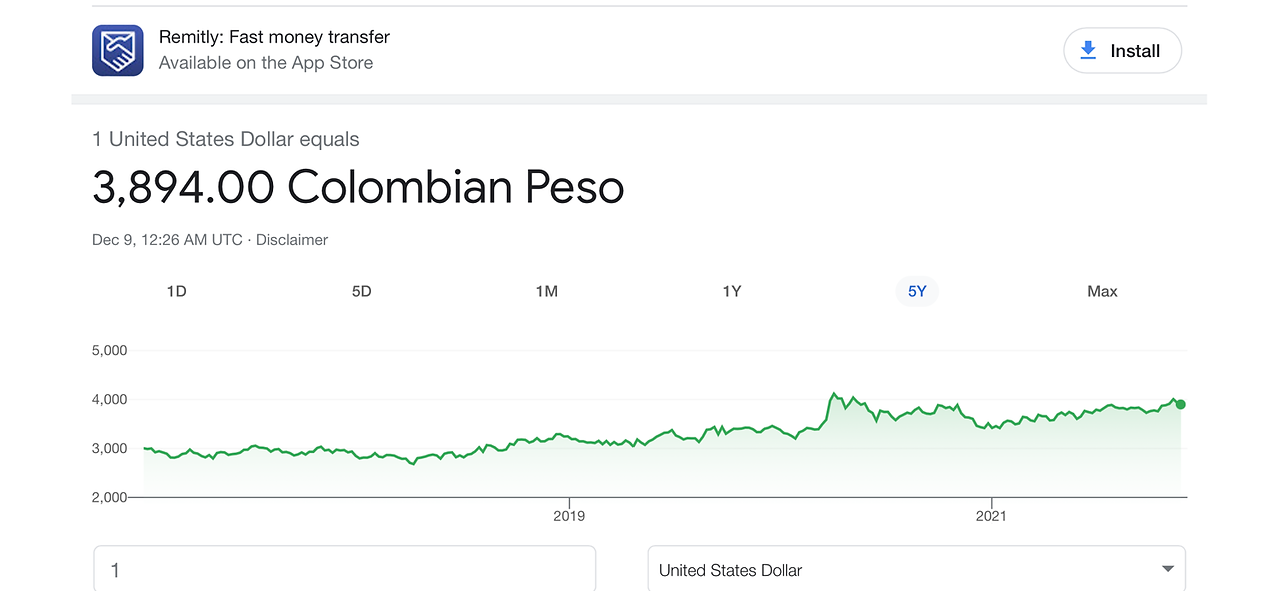Click the 2021 marker on chart axis
Viewport: 1280px width, 591px height.
(x=991, y=516)
